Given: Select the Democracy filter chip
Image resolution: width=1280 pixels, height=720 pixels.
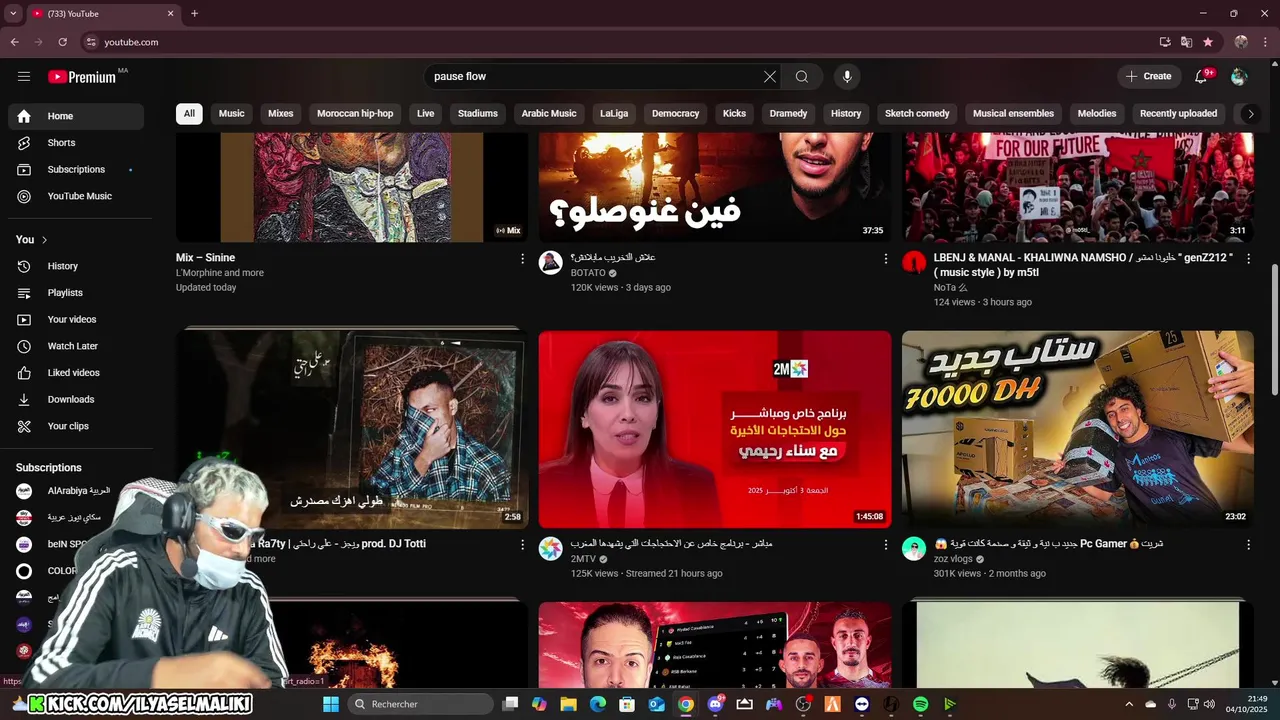Looking at the screenshot, I should [676, 113].
